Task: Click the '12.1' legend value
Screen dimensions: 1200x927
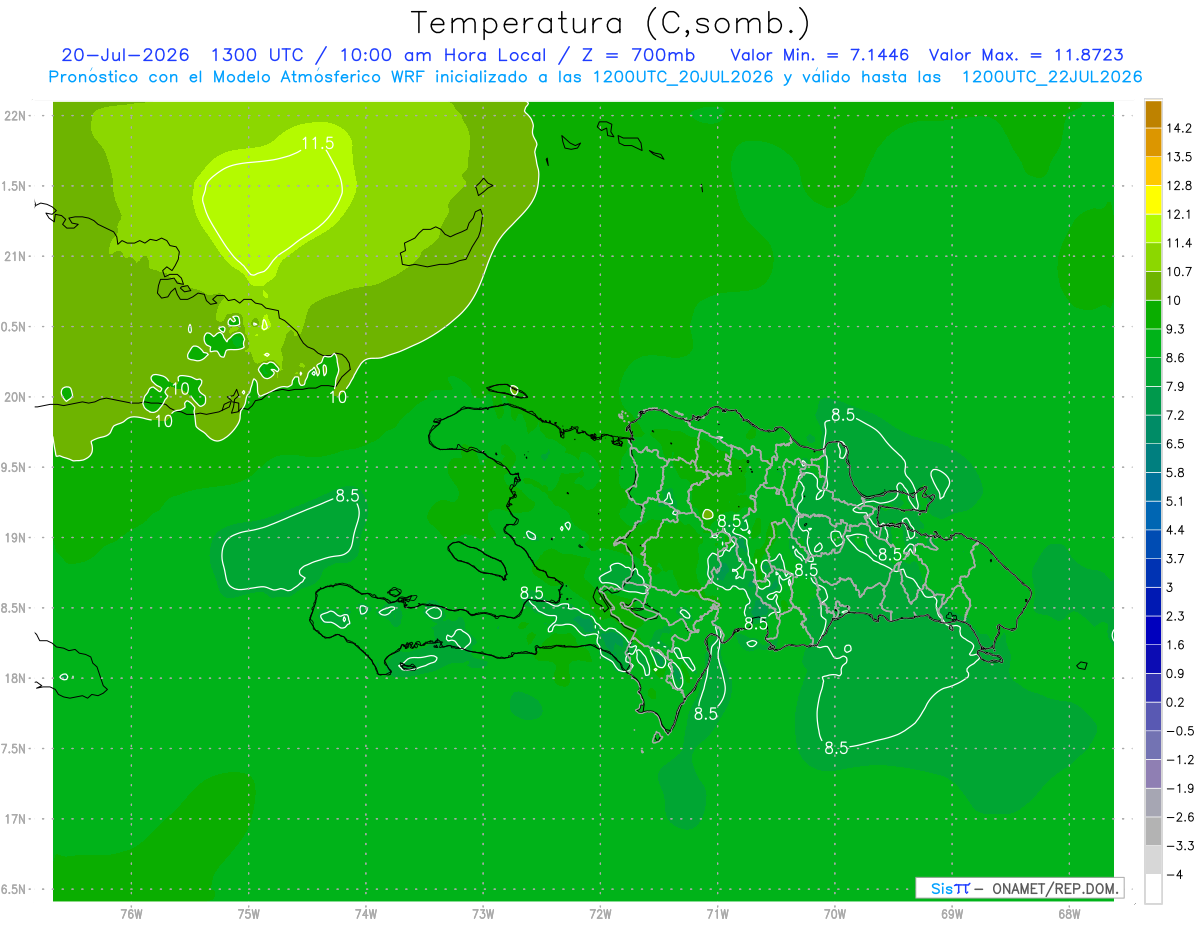Action: coord(1179,215)
